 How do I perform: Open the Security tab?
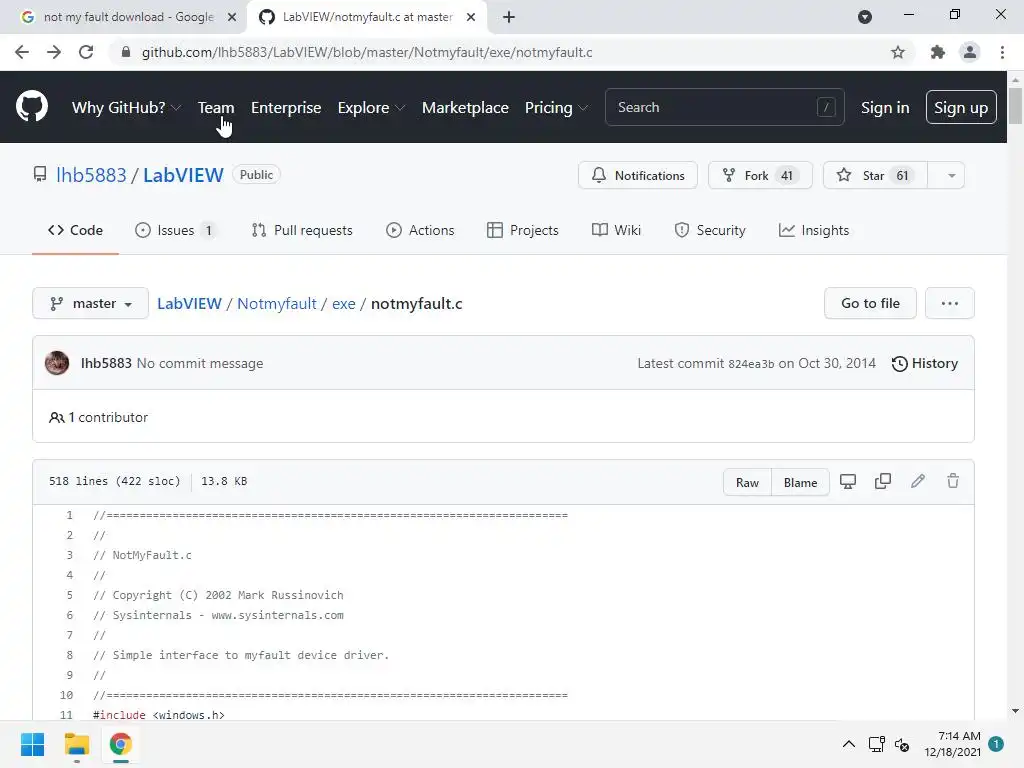pos(710,231)
